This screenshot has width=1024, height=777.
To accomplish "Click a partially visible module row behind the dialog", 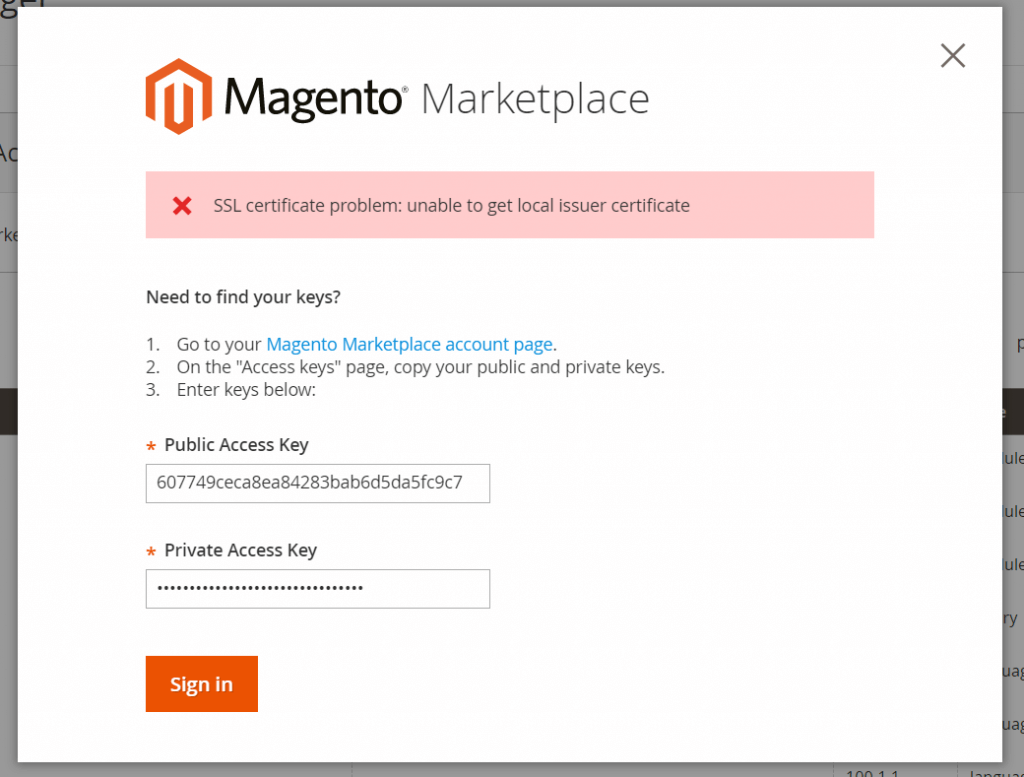I will click(1013, 511).
